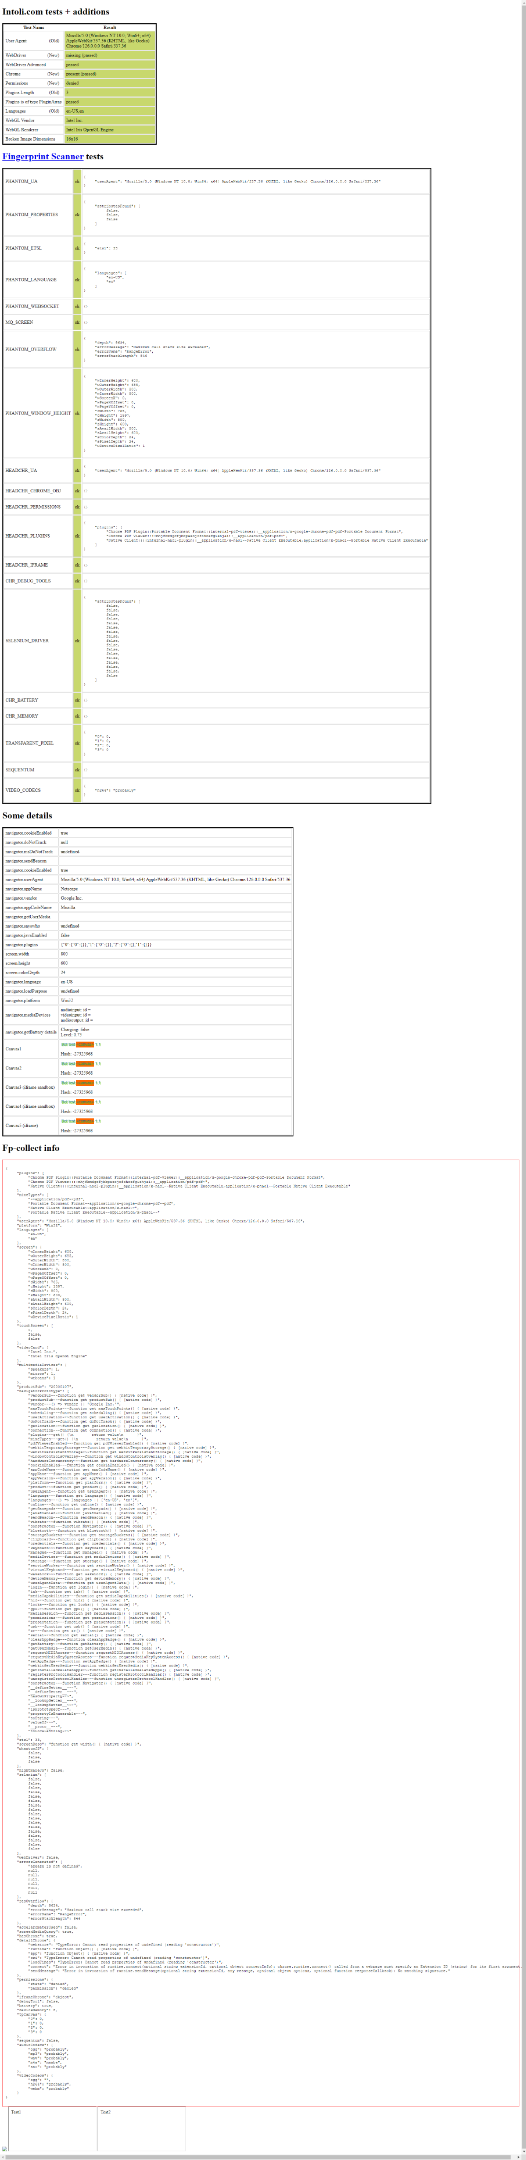Click the PHANTOM_WINDOW_HEIGHT test name

coord(38,413)
